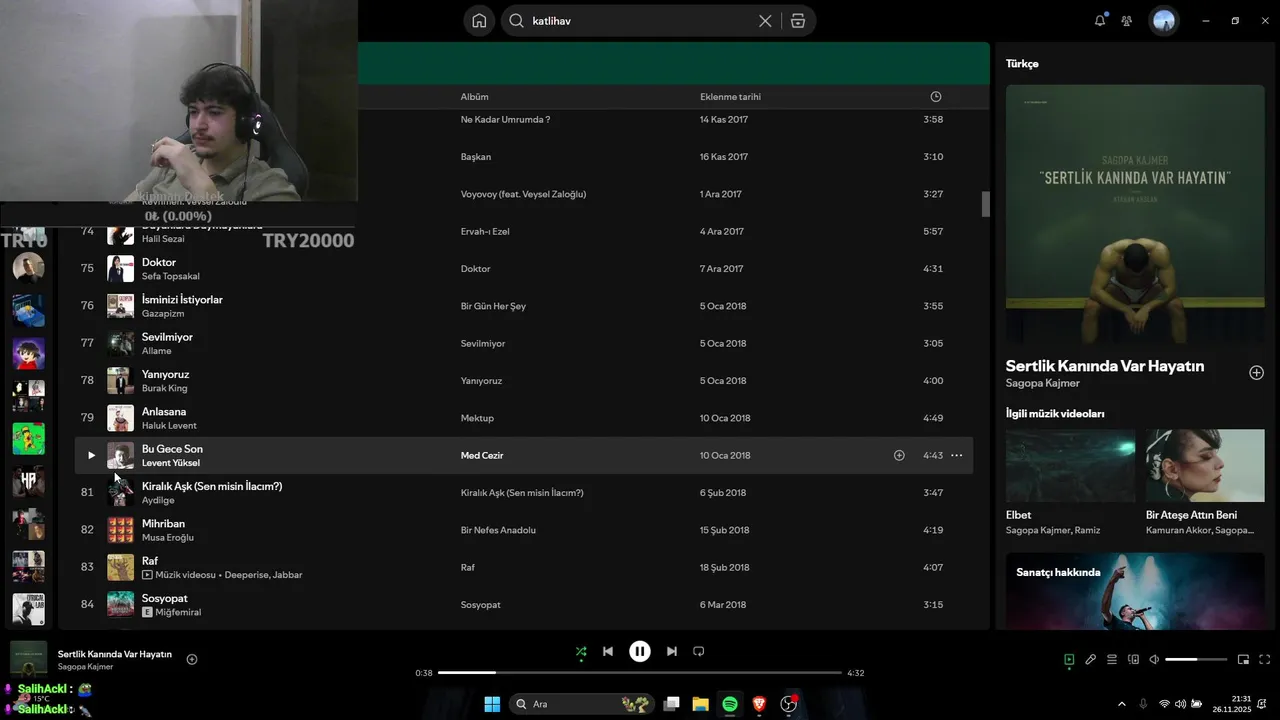Go to Spotify Home with the house icon
The height and width of the screenshot is (720, 1280).
click(x=479, y=21)
